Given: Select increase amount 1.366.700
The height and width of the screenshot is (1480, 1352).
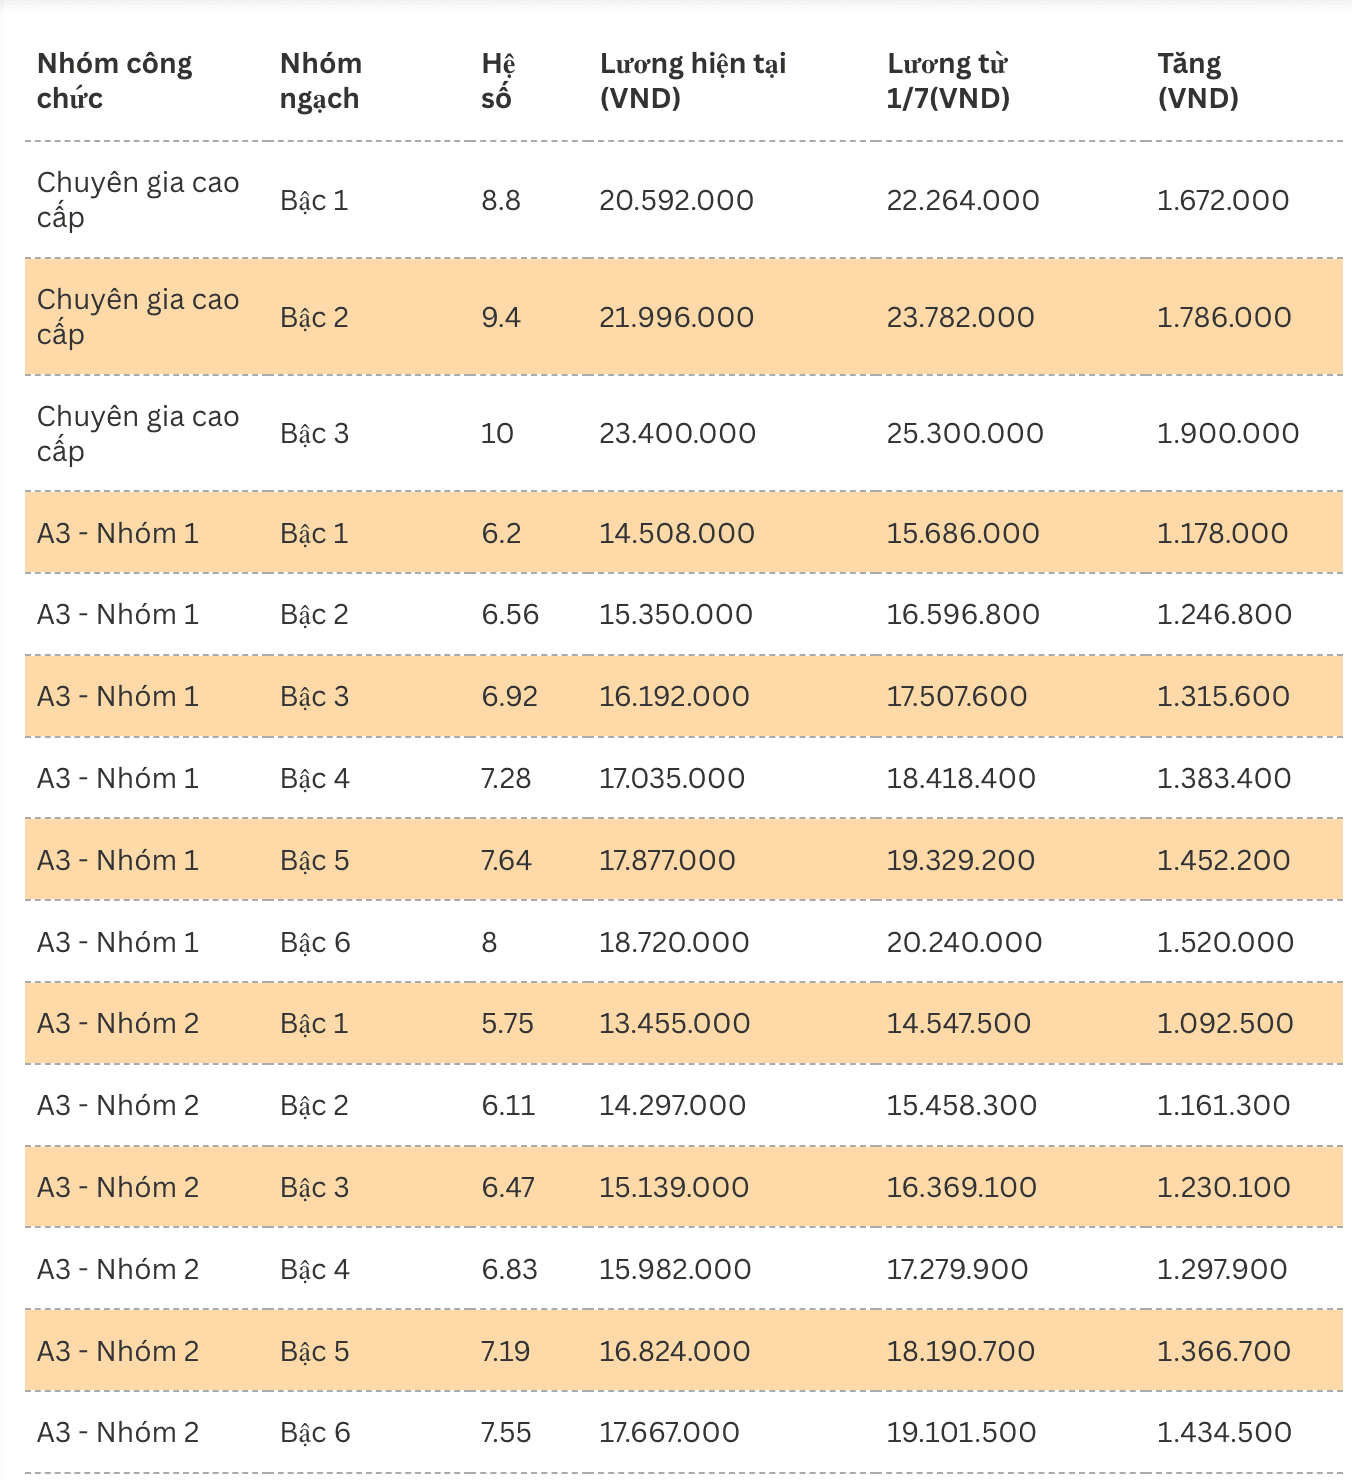Looking at the screenshot, I should click(1224, 1351).
